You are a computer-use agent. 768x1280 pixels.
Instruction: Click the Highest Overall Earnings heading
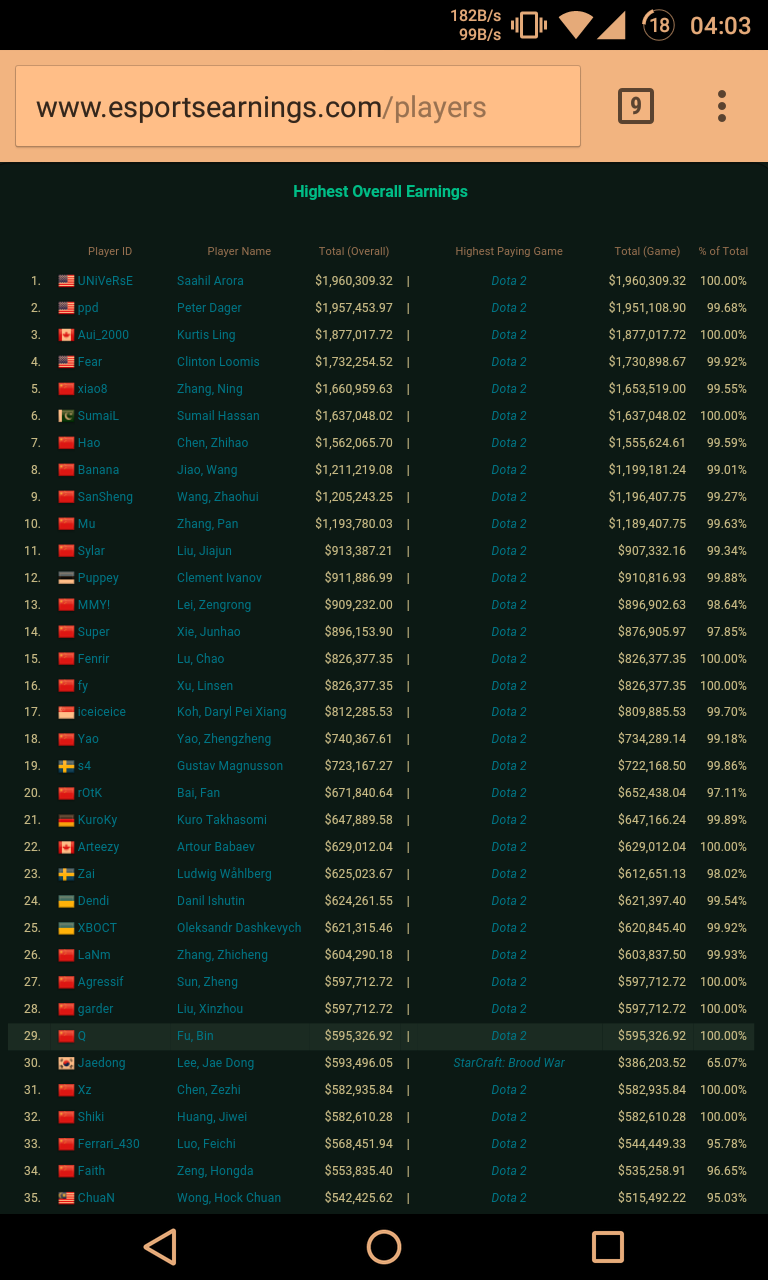pos(380,192)
